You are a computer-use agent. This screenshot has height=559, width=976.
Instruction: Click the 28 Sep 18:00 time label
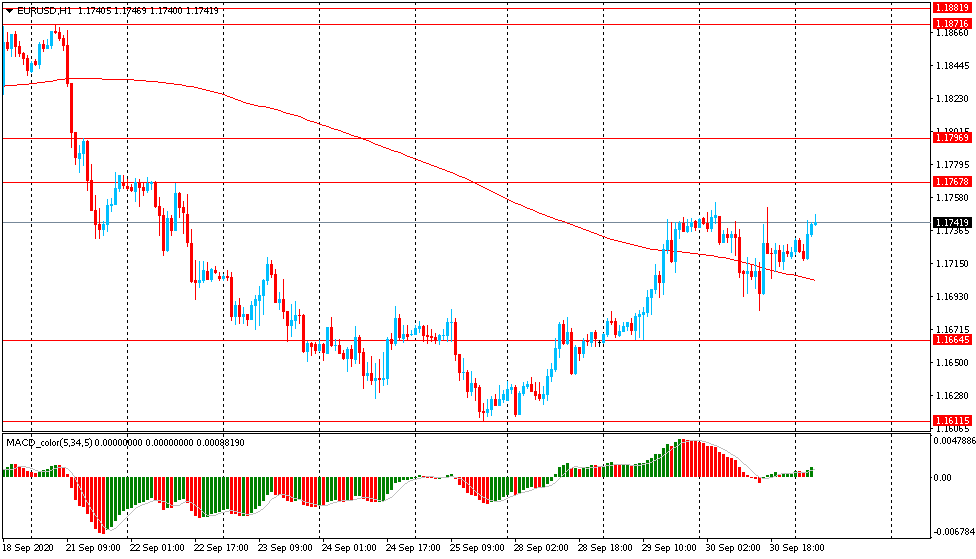click(x=605, y=548)
